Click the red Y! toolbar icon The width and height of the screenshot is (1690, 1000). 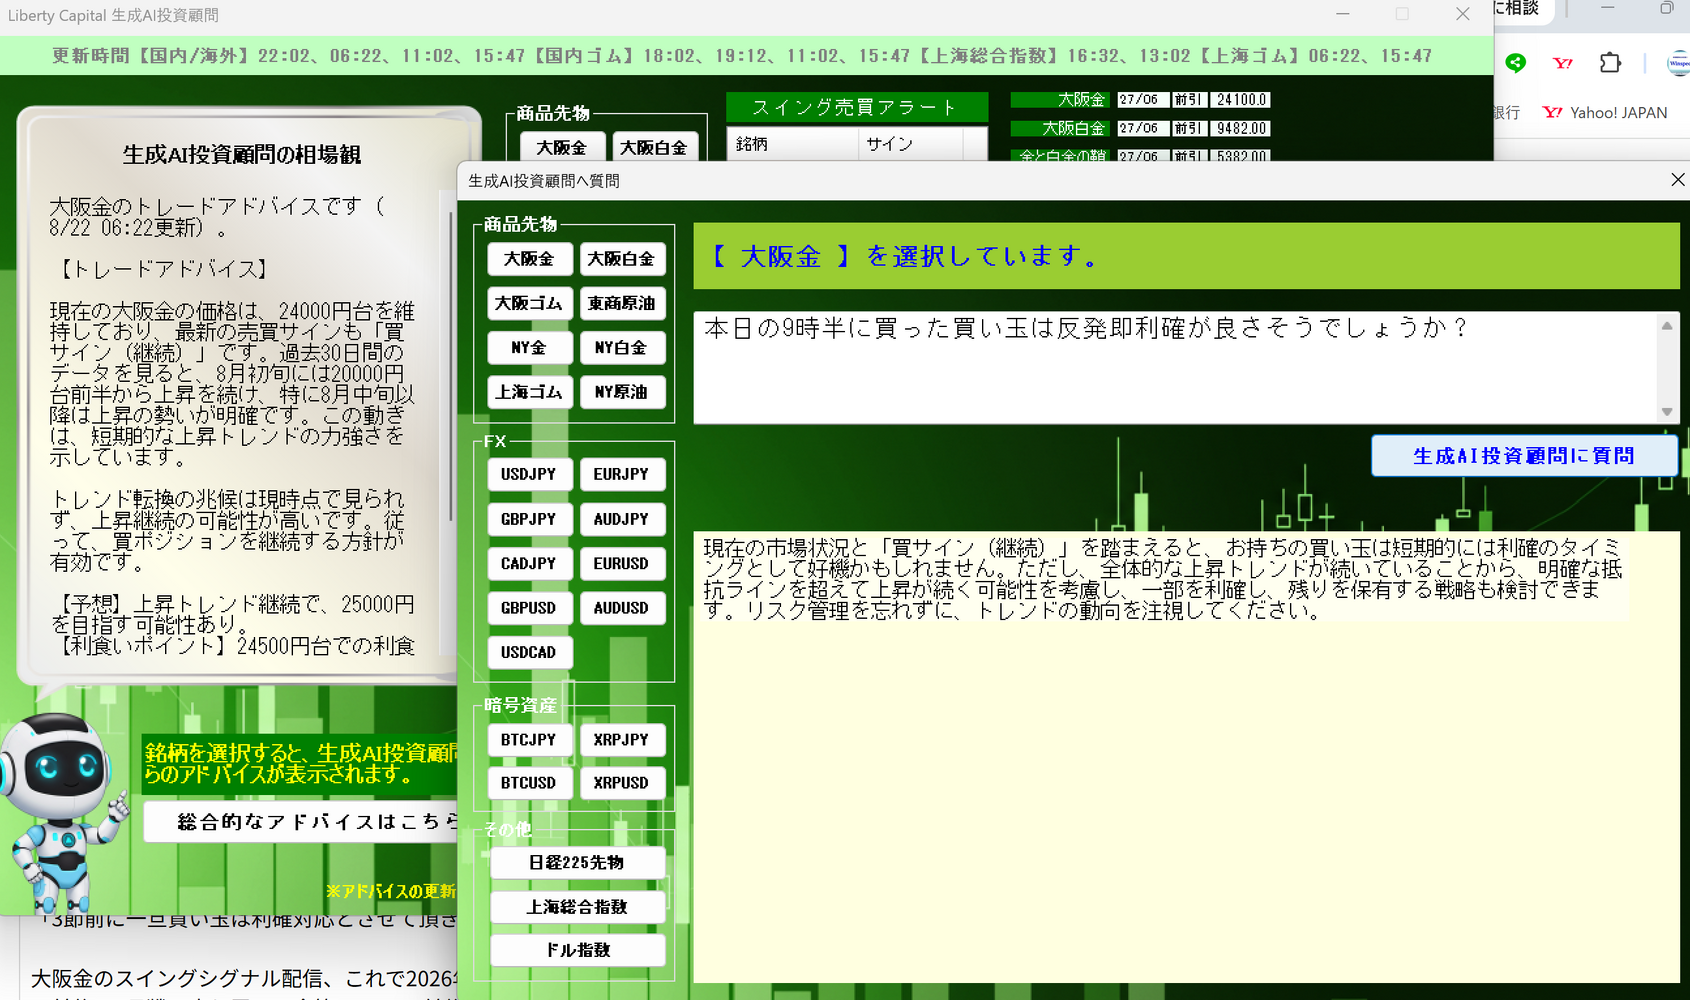[x=1563, y=62]
